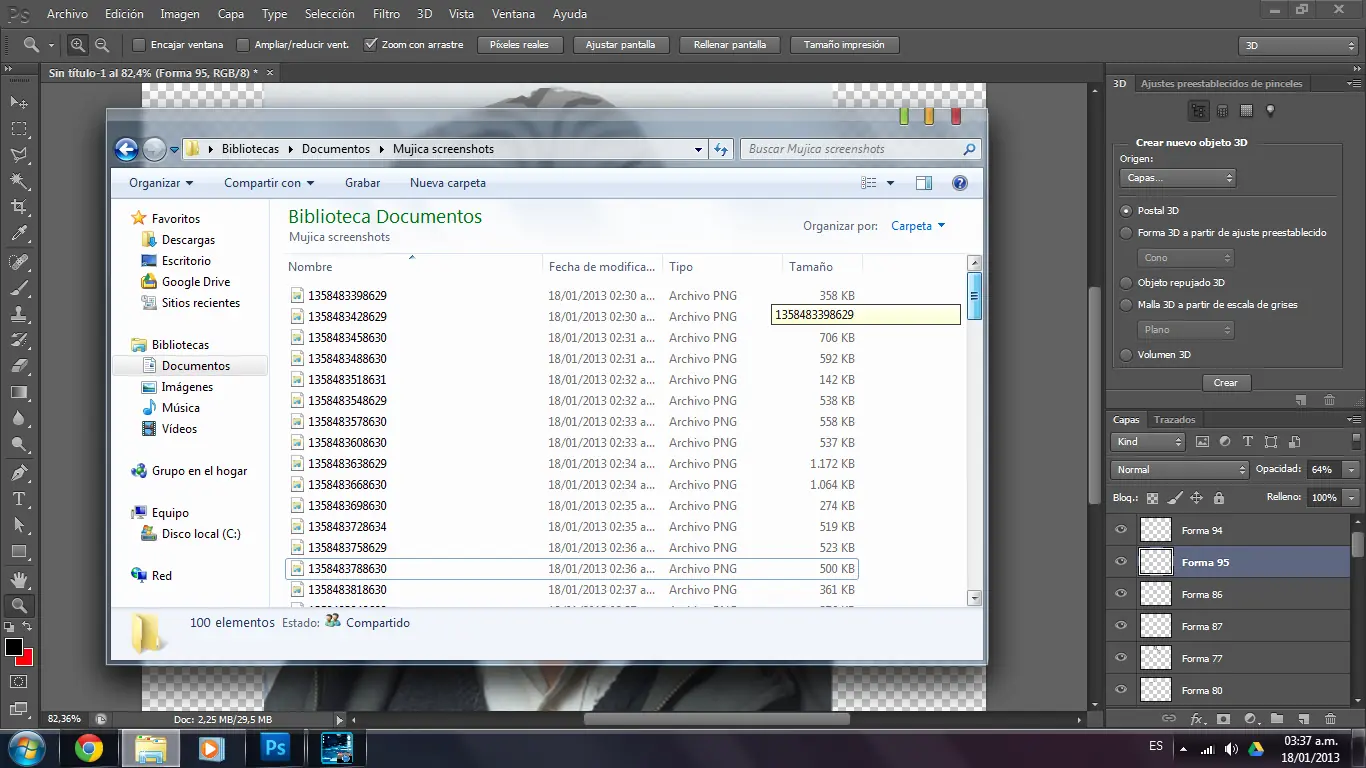Click the Zoom Out icon in options bar
The width and height of the screenshot is (1366, 768).
click(x=102, y=45)
